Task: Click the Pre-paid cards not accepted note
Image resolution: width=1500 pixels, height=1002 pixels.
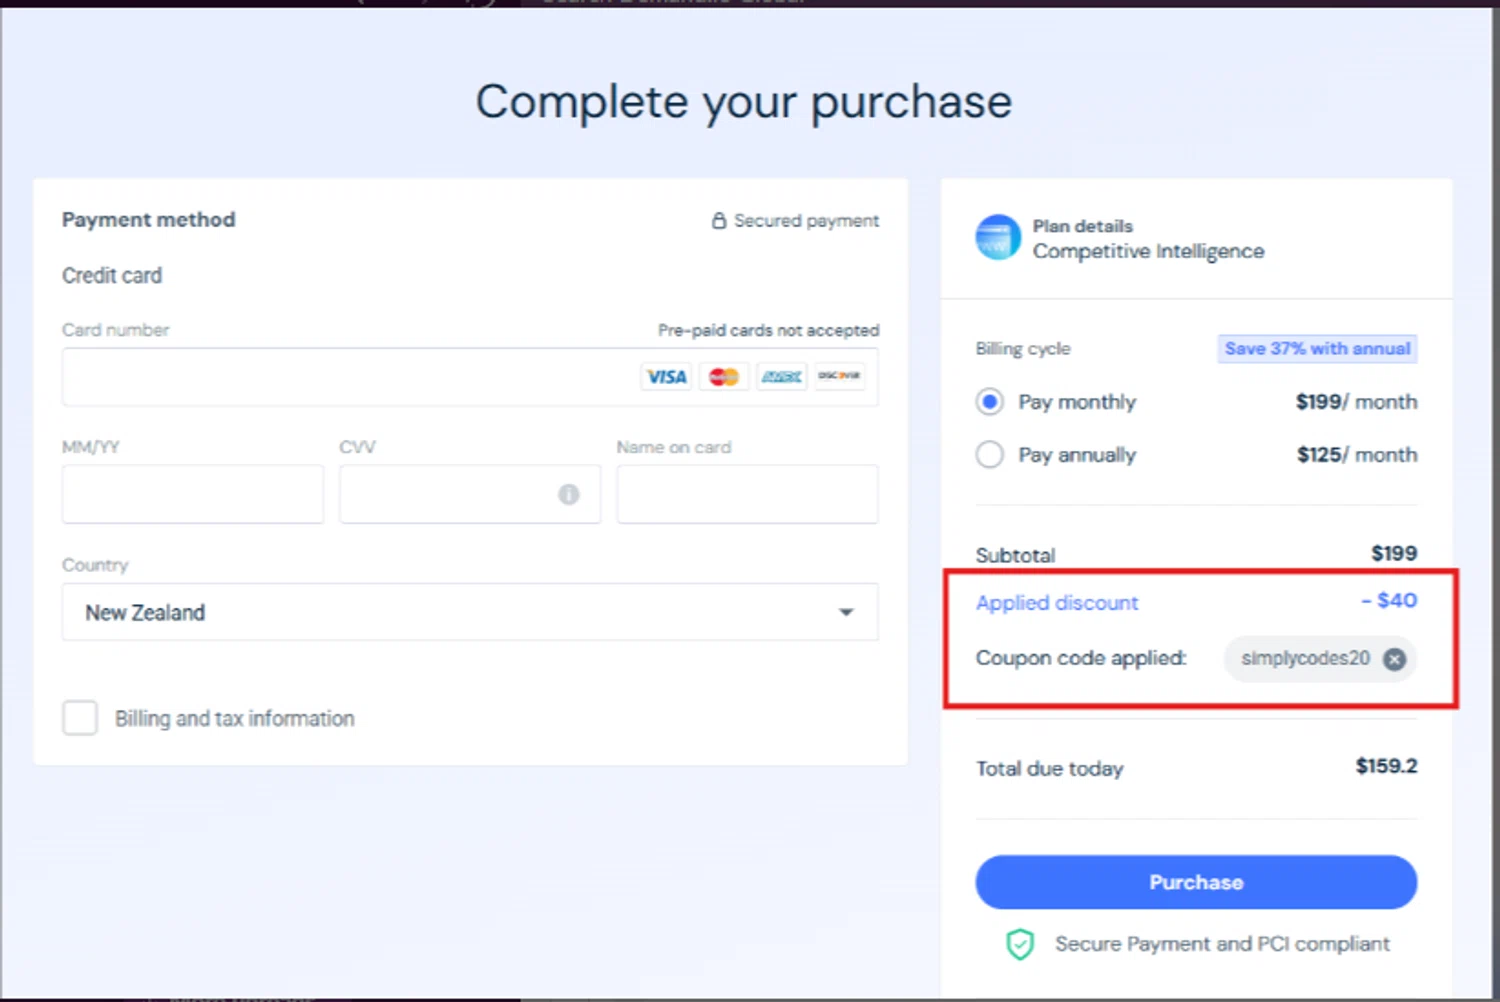Action: (x=768, y=330)
